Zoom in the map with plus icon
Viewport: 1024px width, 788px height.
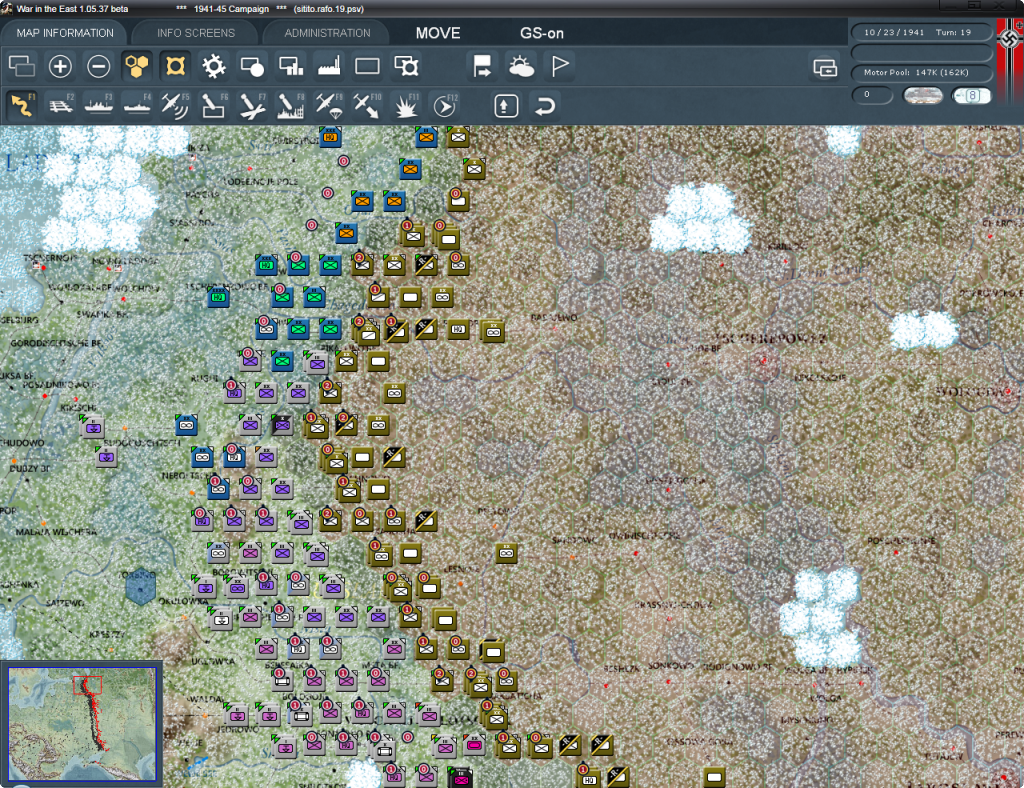(60, 66)
